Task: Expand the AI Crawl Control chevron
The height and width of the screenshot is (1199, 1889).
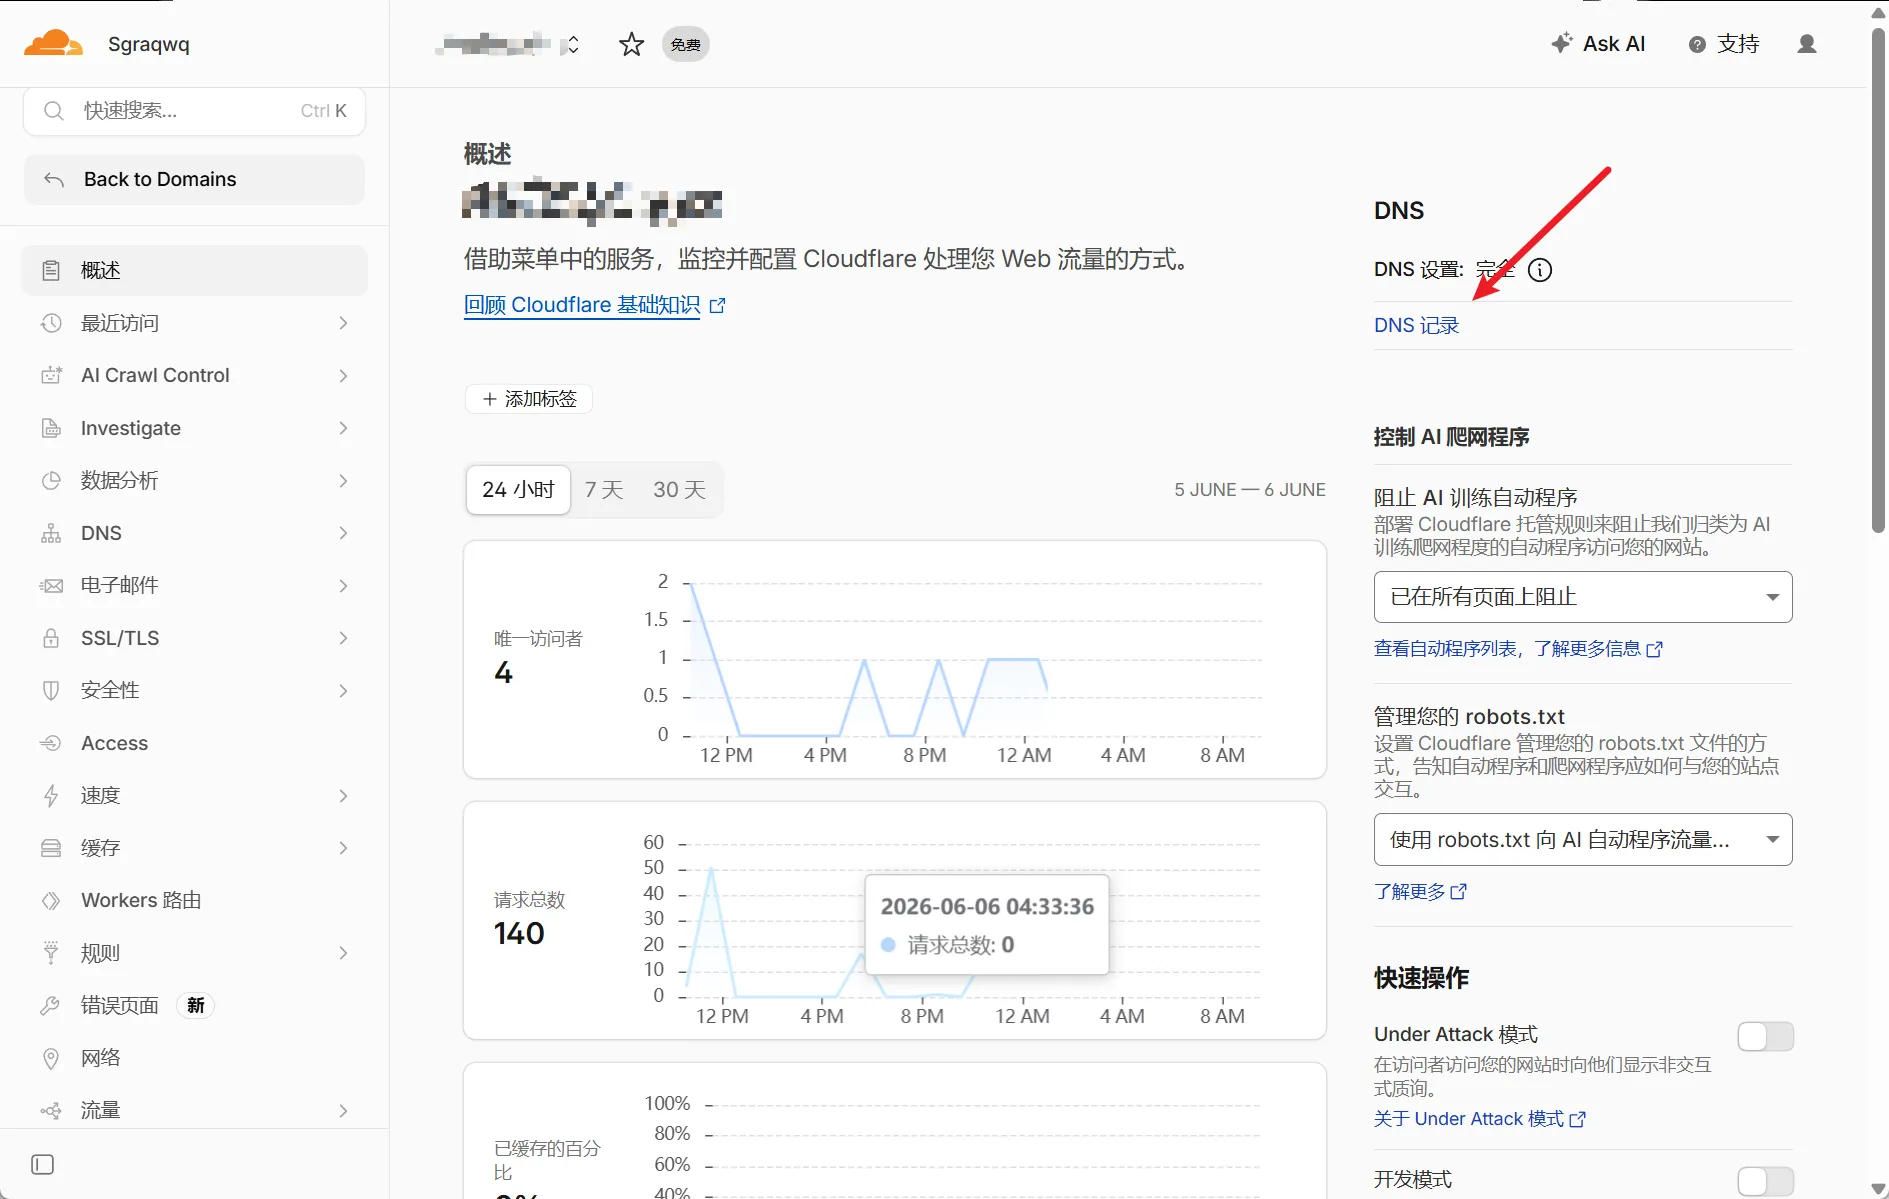Action: pos(343,375)
